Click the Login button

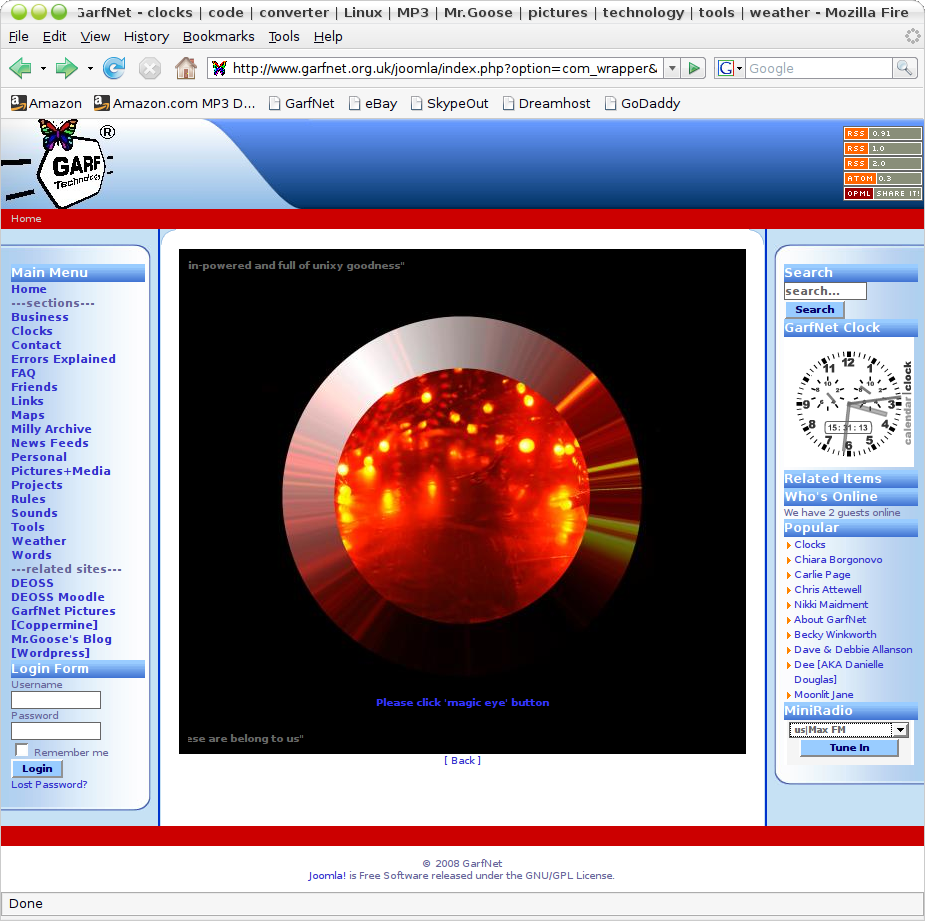click(x=37, y=768)
